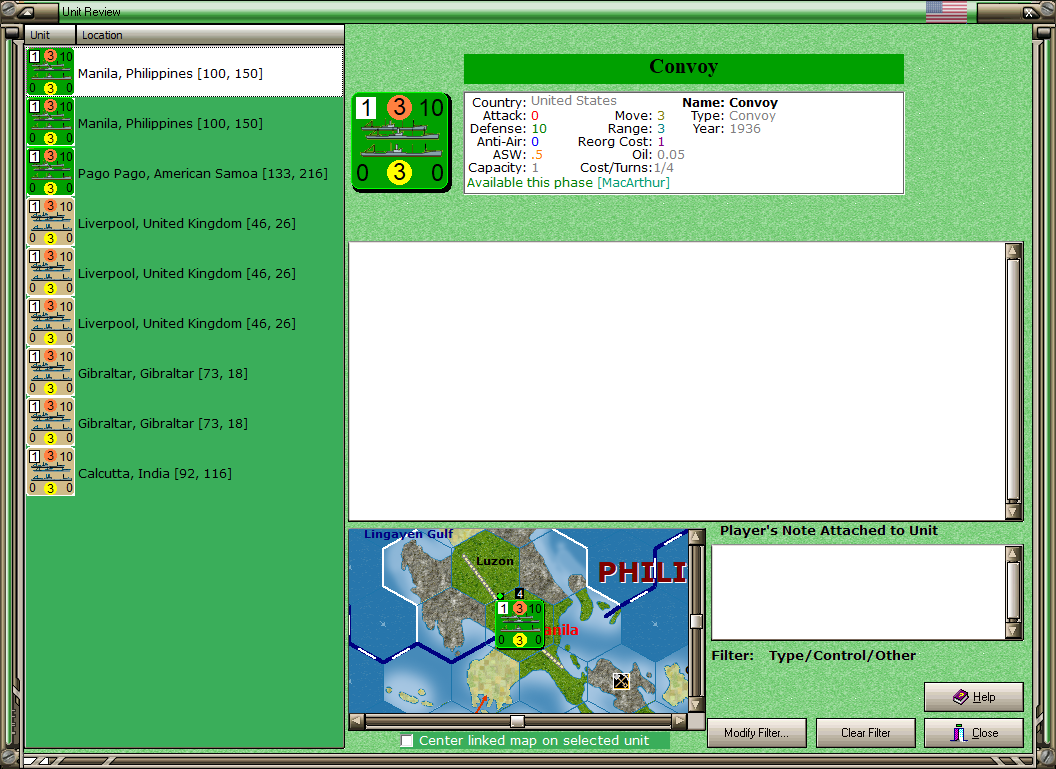1056x769 pixels.
Task: Click the detail text area scroll up arrow
Action: [x=1013, y=251]
